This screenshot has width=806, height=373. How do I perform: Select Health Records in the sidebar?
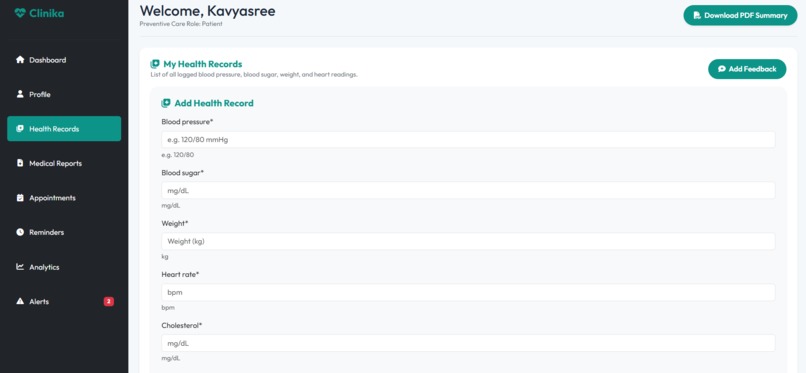click(x=64, y=128)
